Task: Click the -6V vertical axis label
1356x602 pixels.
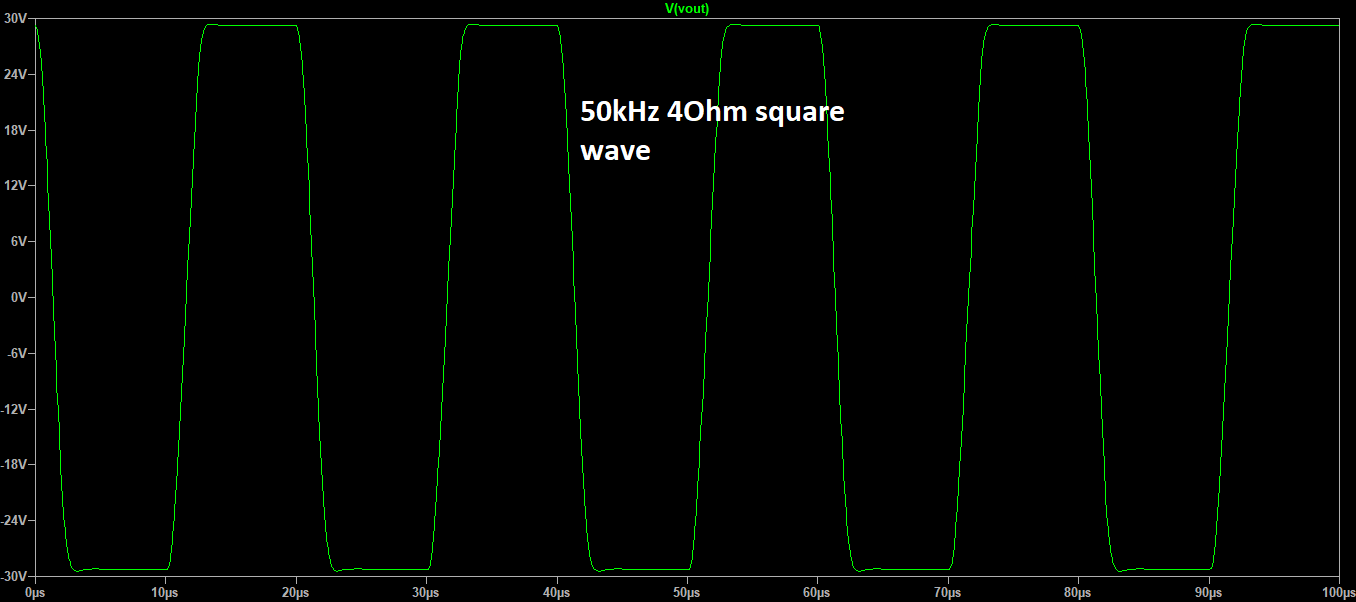Action: coord(15,353)
